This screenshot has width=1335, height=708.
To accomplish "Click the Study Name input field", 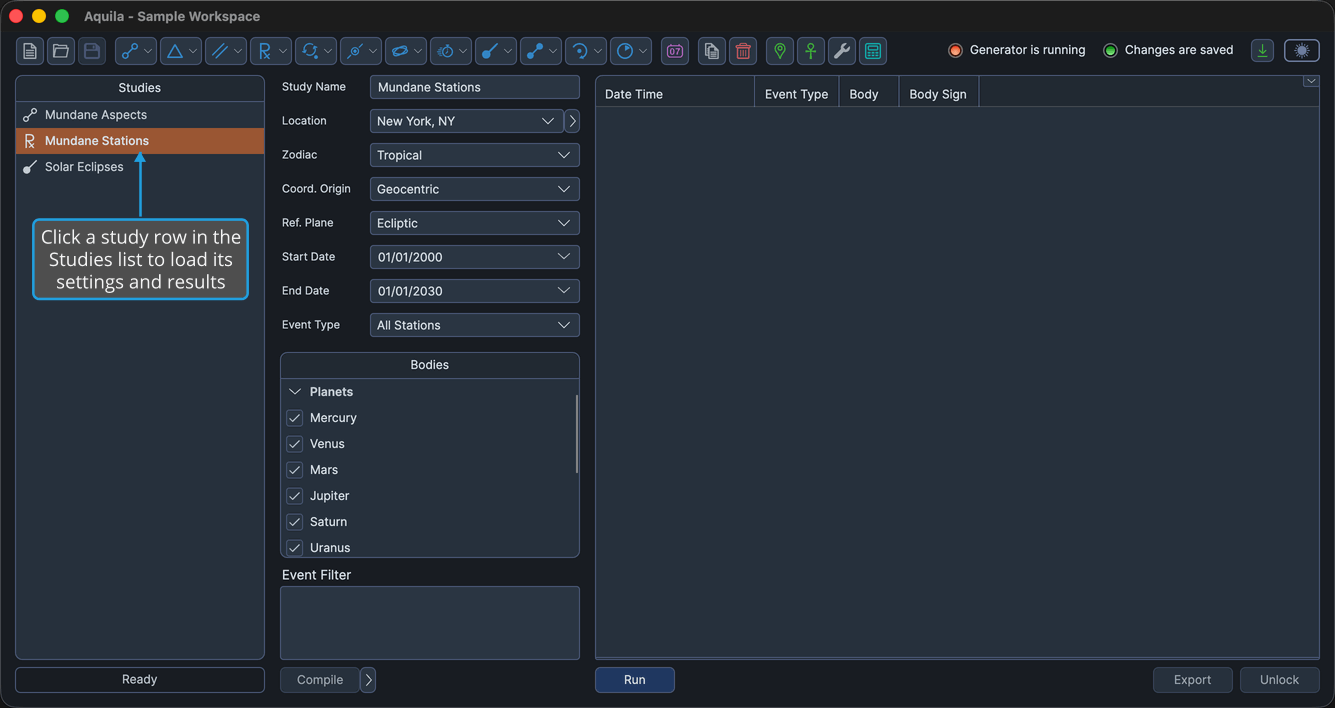I will 475,87.
